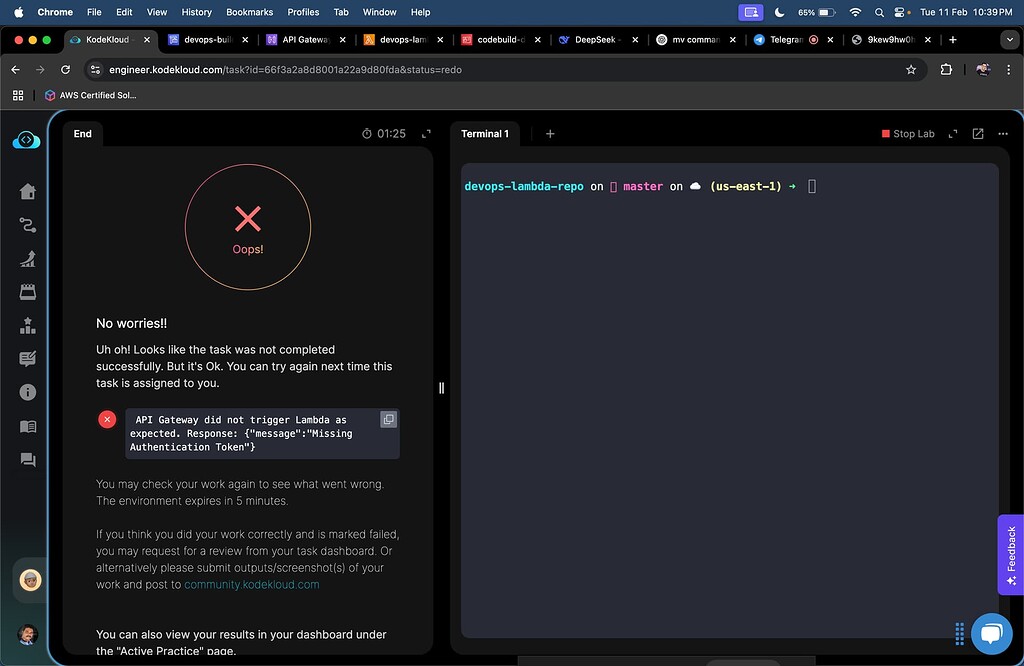Open the Home icon in KodeKloud sidebar
Viewport: 1024px width, 666px height.
pos(27,191)
